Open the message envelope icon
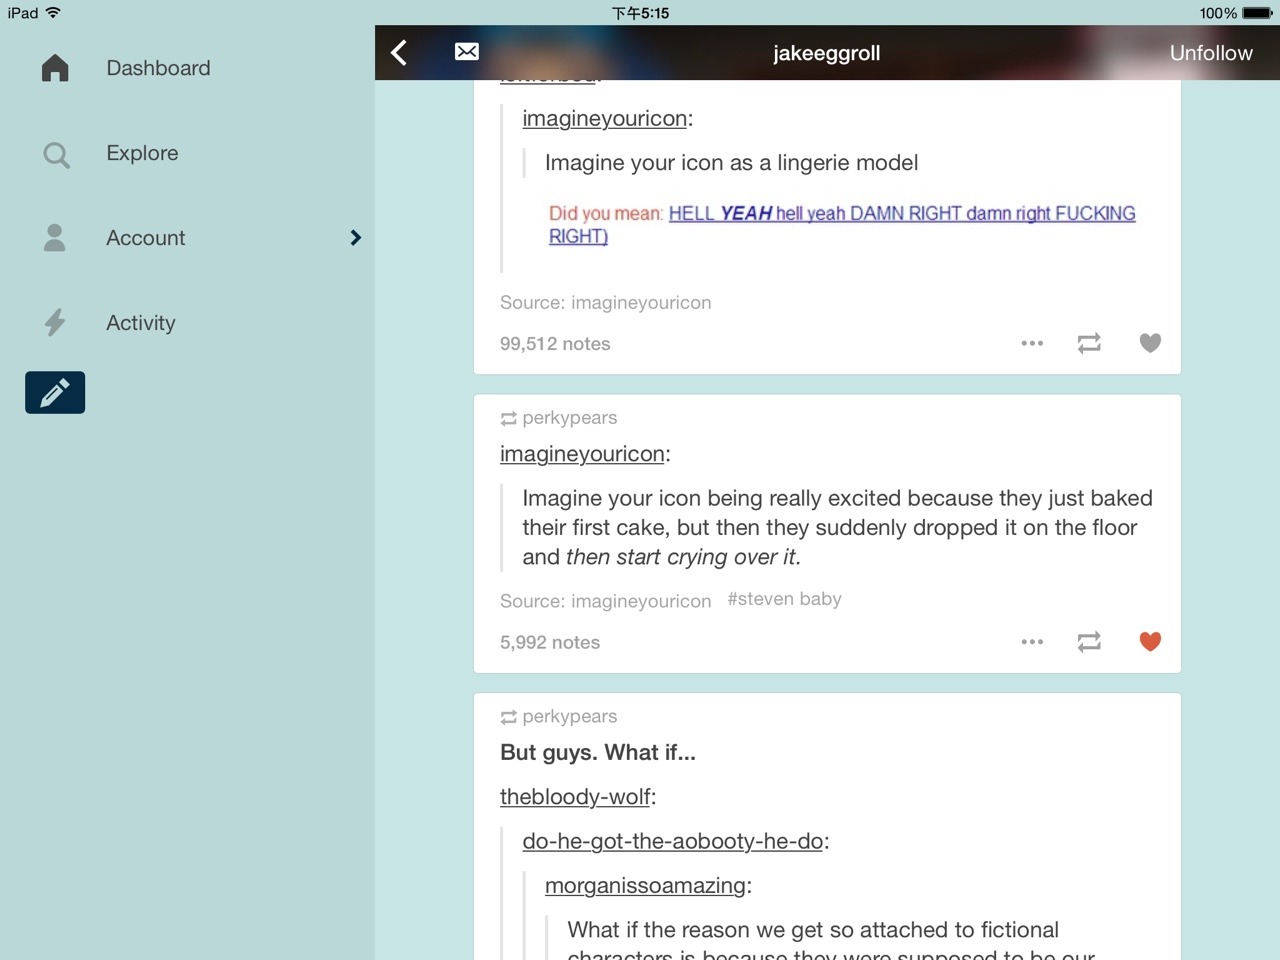 click(x=466, y=52)
